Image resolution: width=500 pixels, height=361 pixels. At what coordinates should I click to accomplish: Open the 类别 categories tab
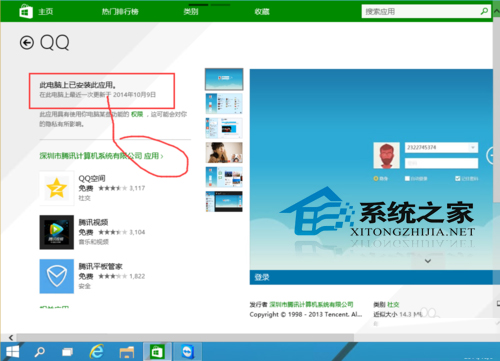pyautogui.click(x=191, y=12)
